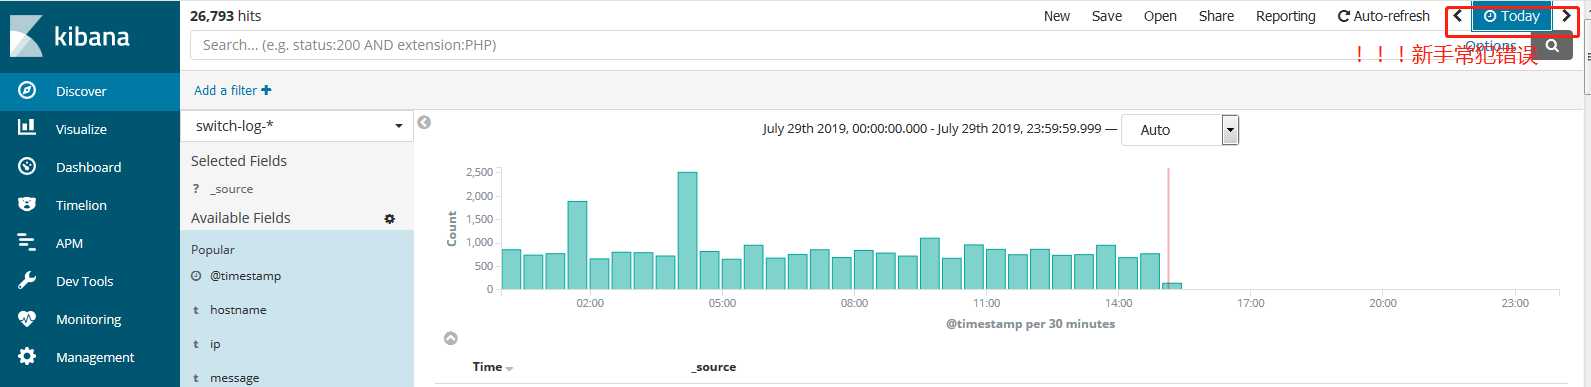Image resolution: width=1591 pixels, height=387 pixels.
Task: Open the Auto interval dropdown
Action: (1179, 130)
